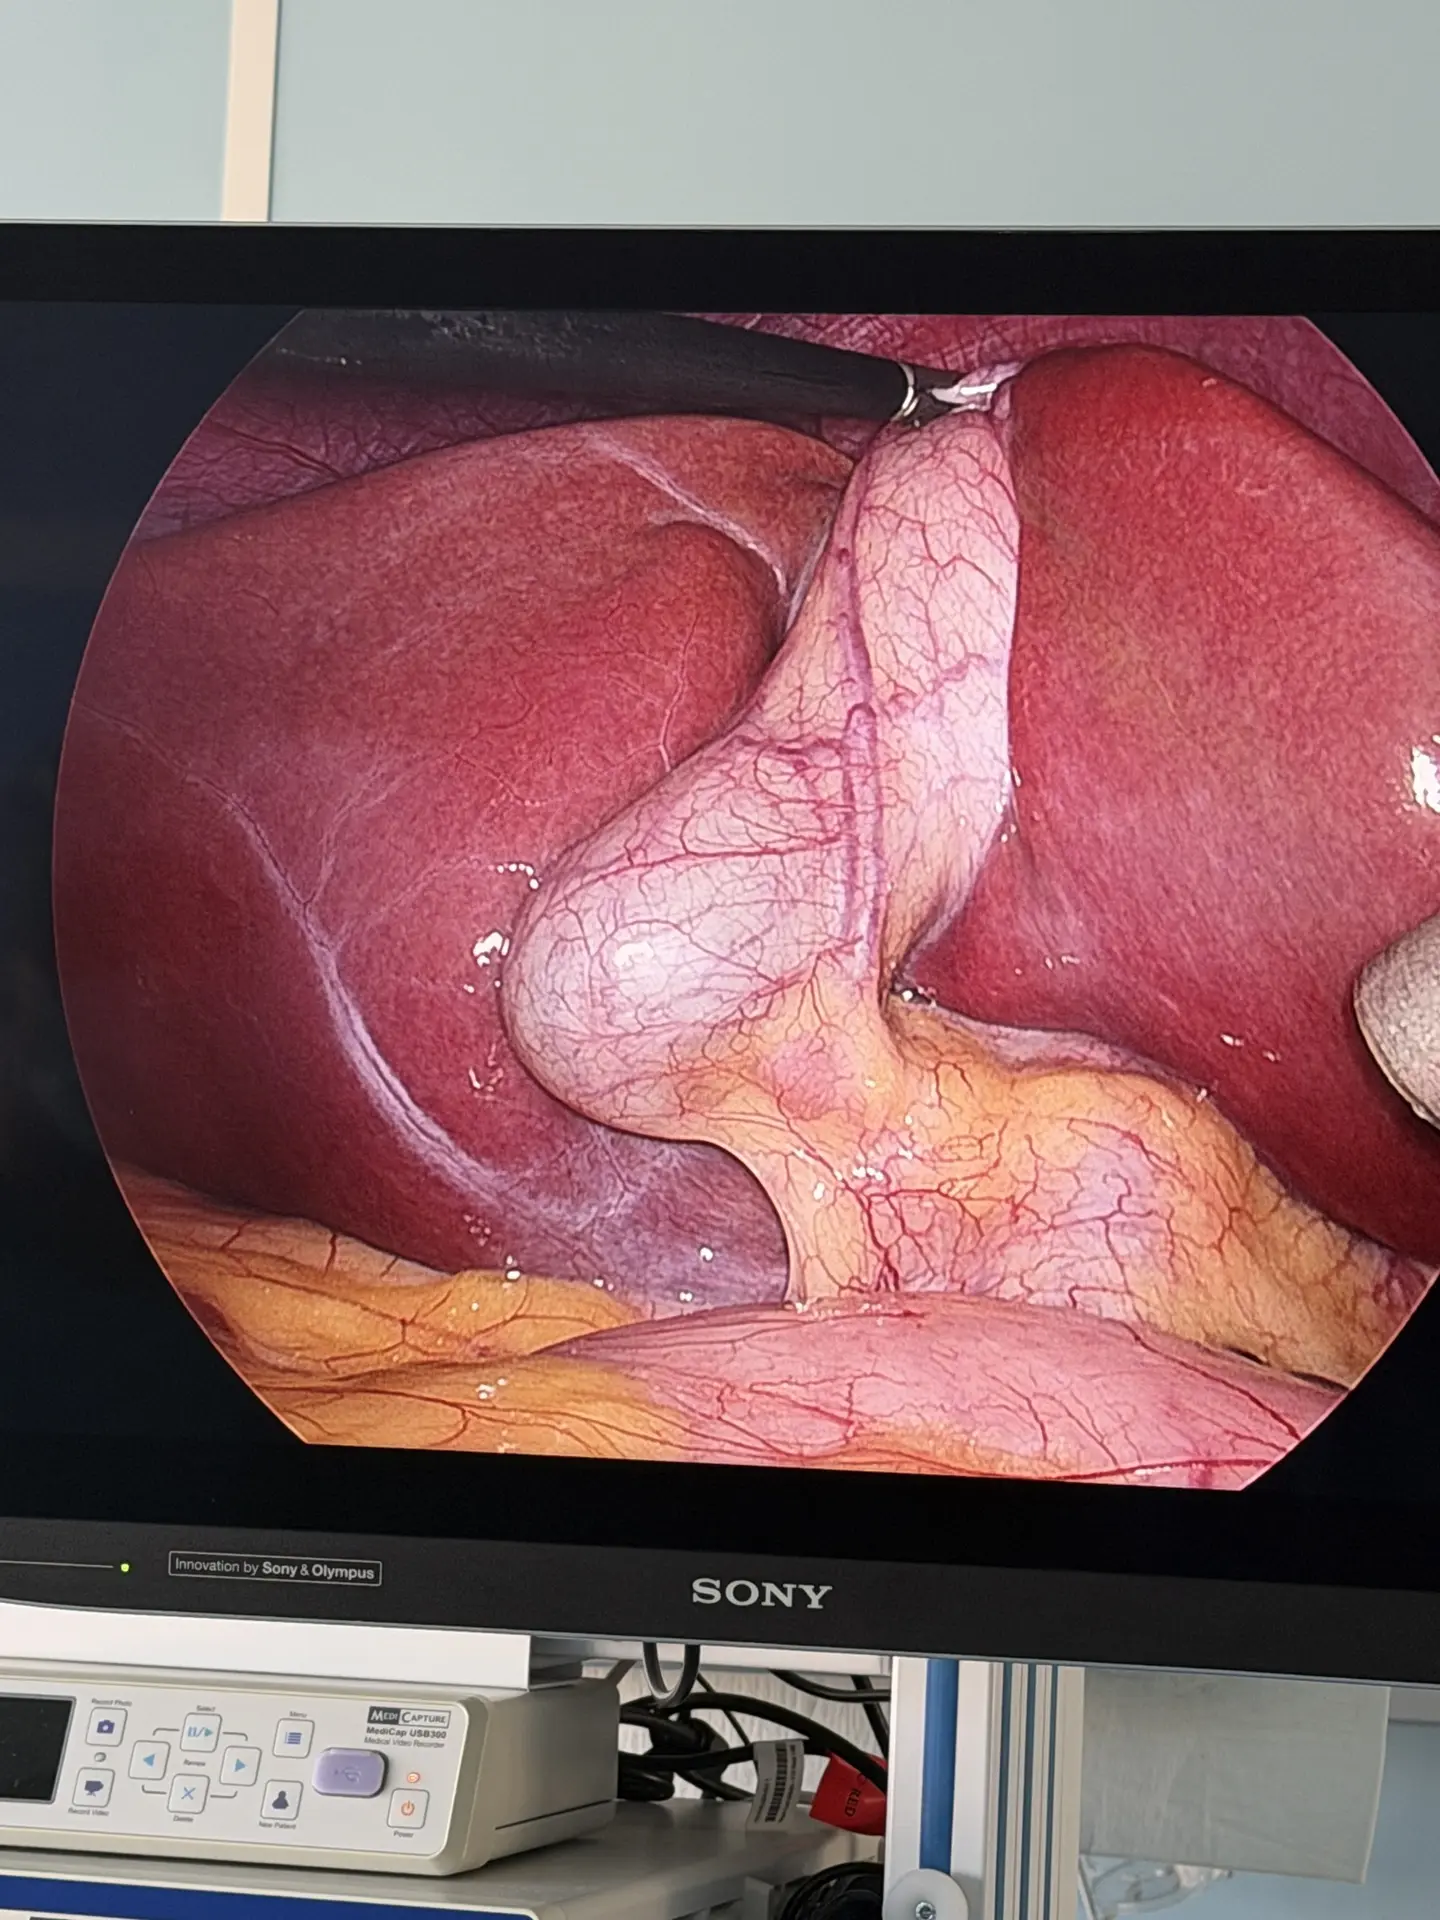Click the orange power indicator LED
The height and width of the screenshot is (1920, 1440).
click(x=412, y=1778)
